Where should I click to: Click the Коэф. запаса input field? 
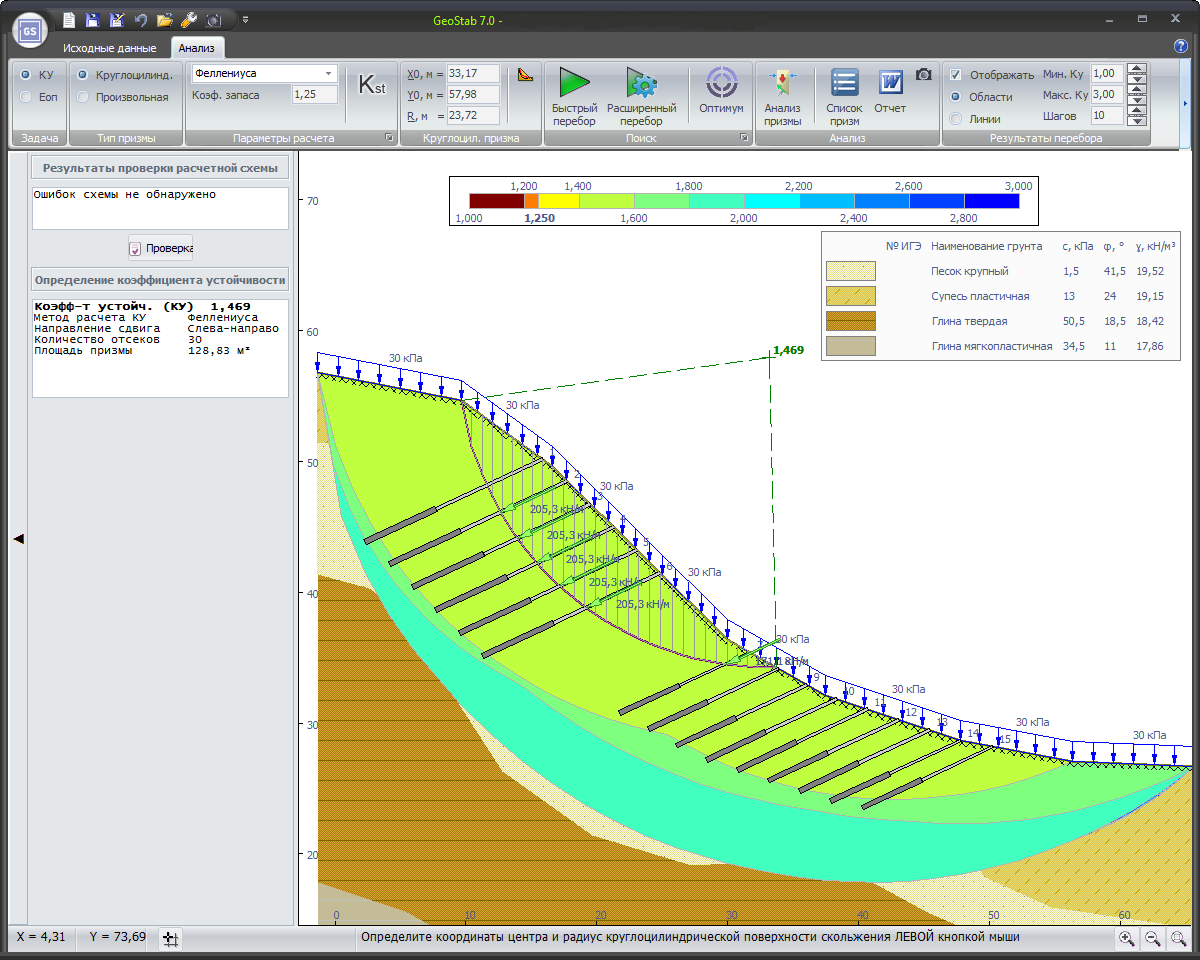click(x=314, y=95)
